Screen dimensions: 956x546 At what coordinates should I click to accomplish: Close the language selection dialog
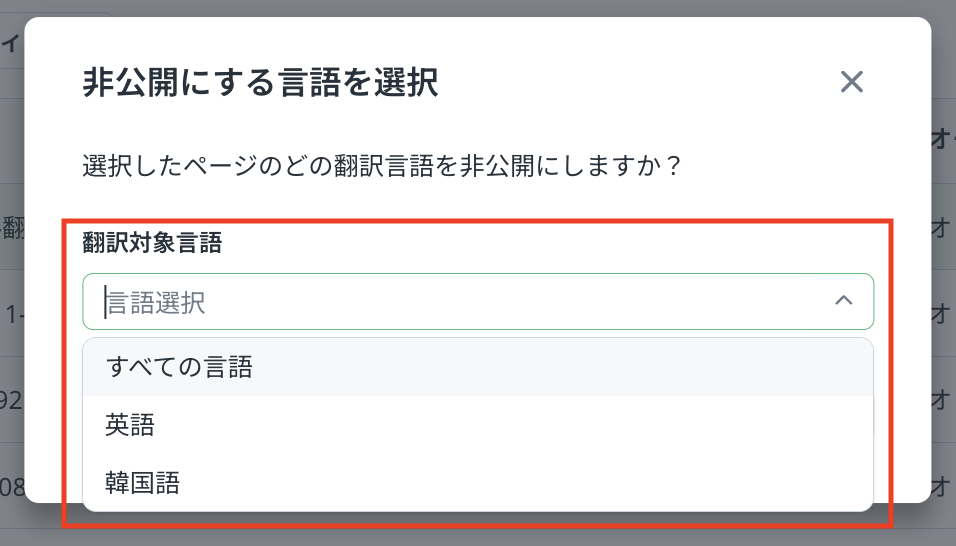[x=851, y=82]
